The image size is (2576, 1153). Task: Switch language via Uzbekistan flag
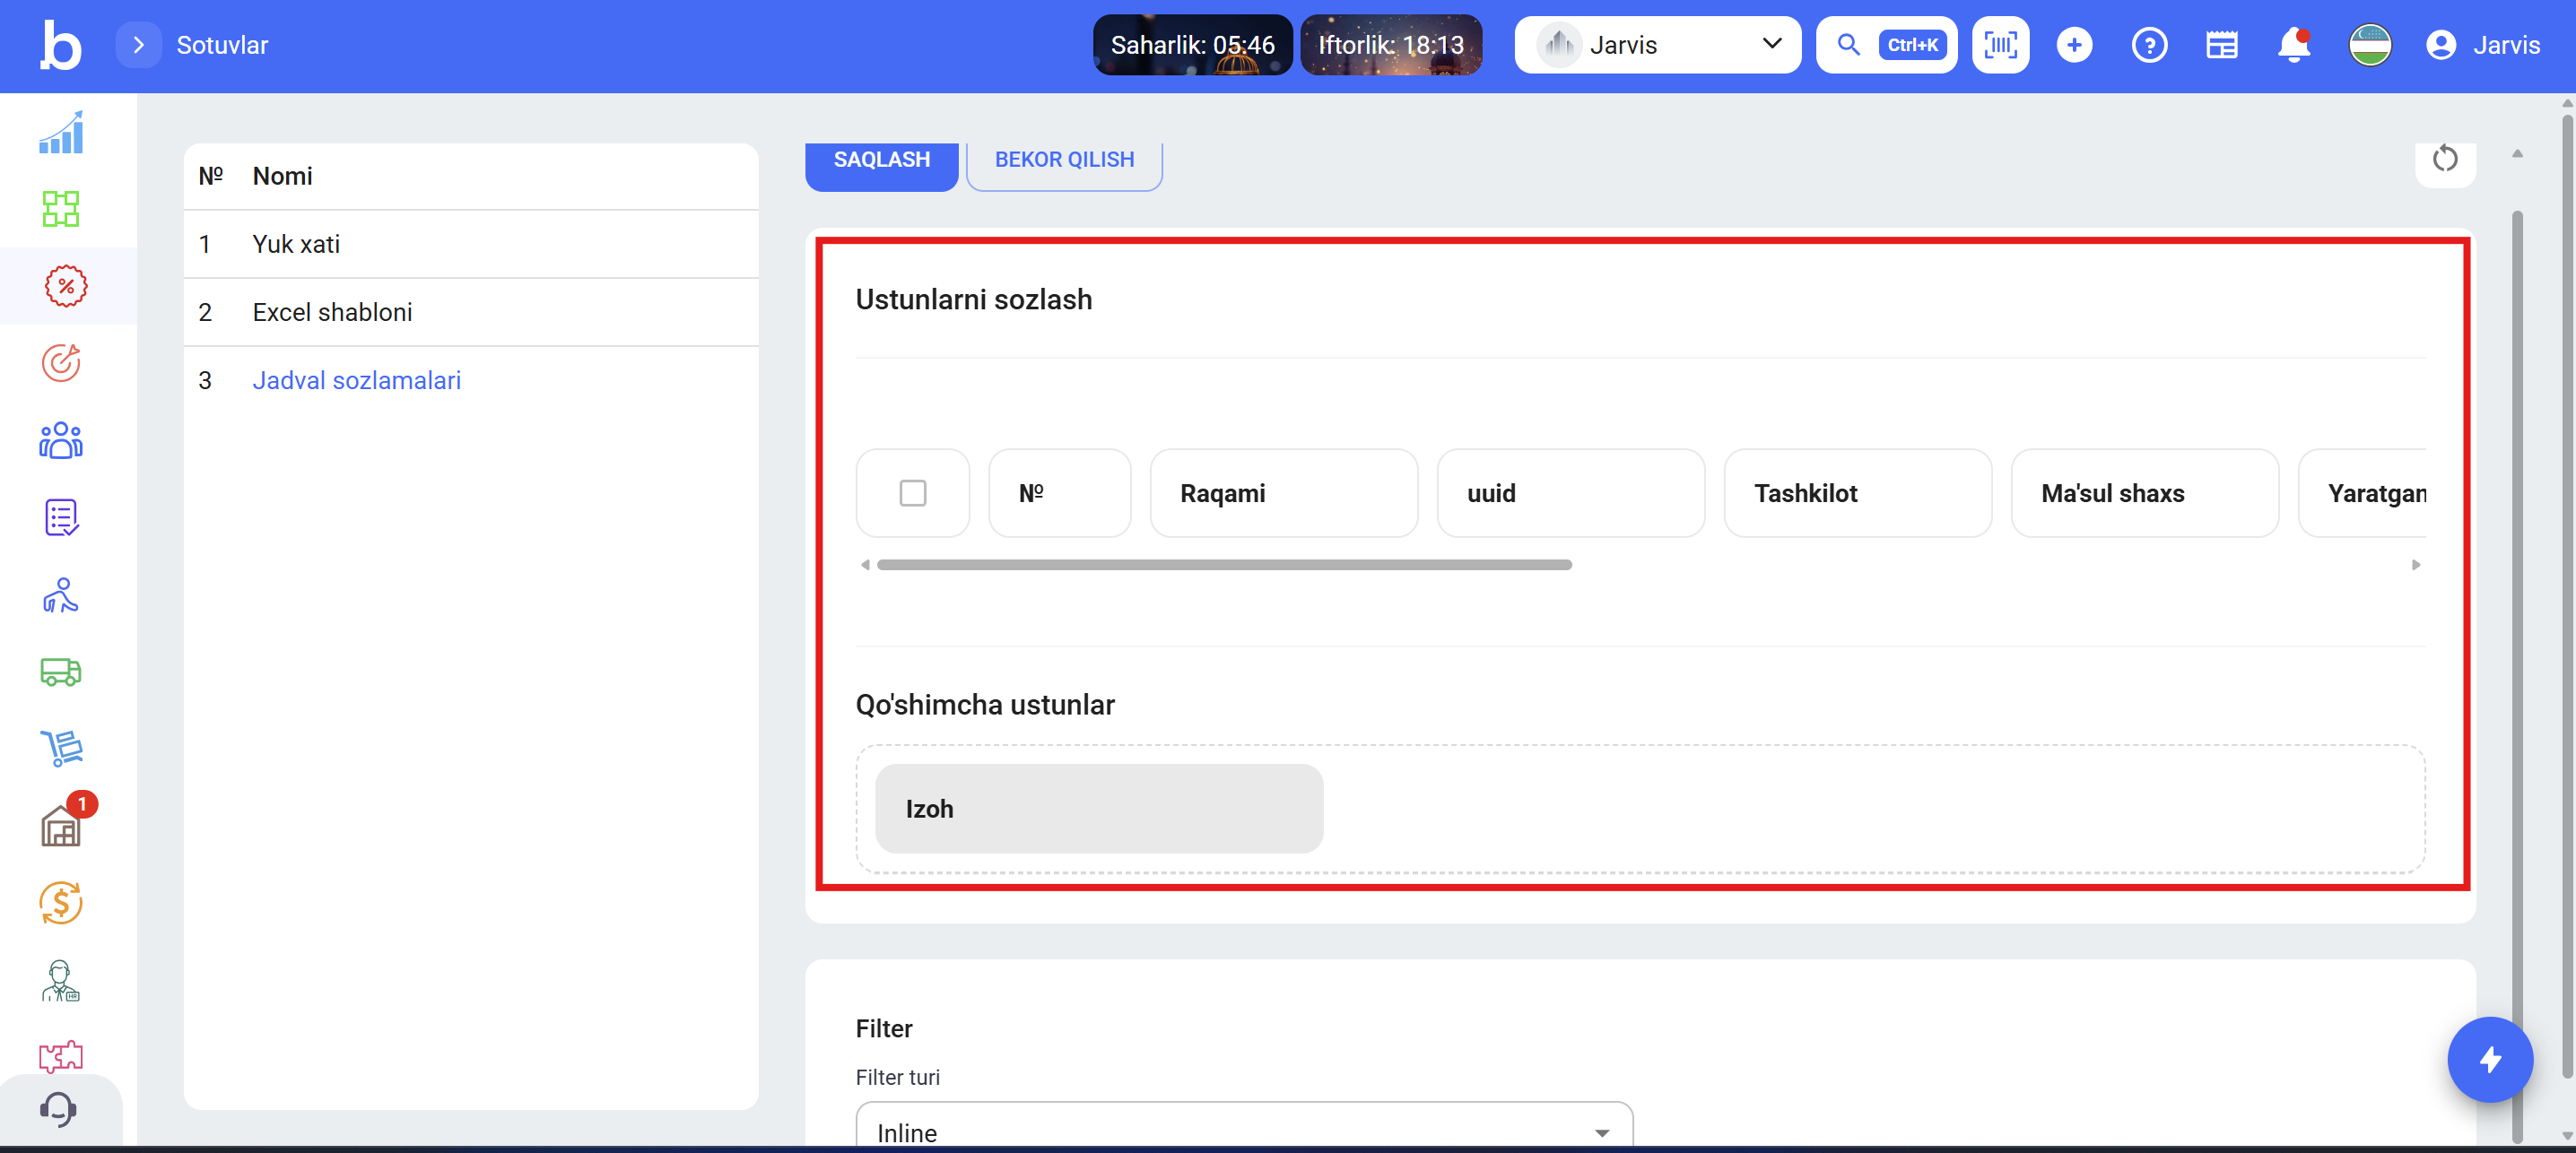coord(2369,45)
